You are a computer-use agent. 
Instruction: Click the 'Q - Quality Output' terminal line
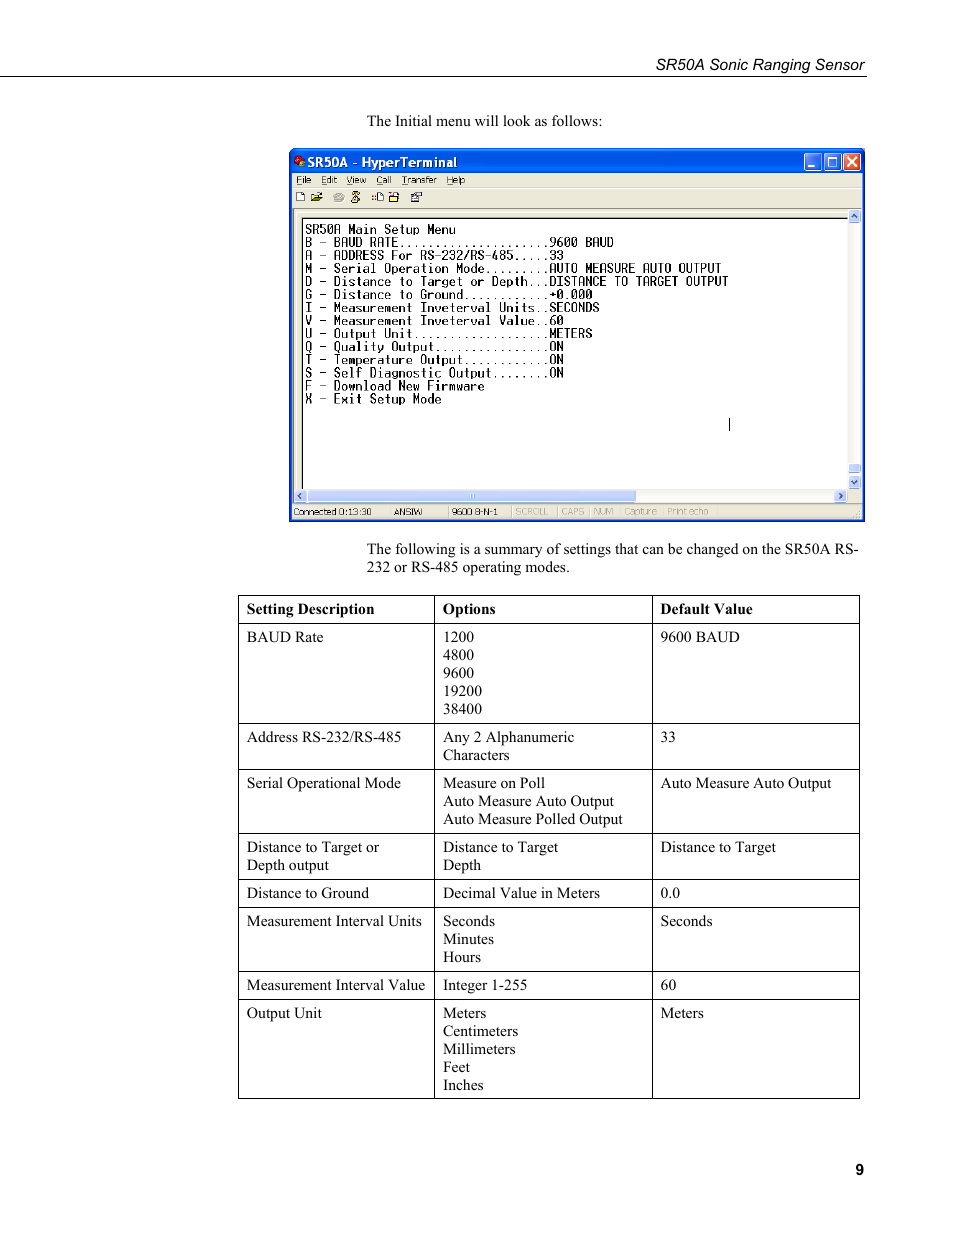pos(434,347)
